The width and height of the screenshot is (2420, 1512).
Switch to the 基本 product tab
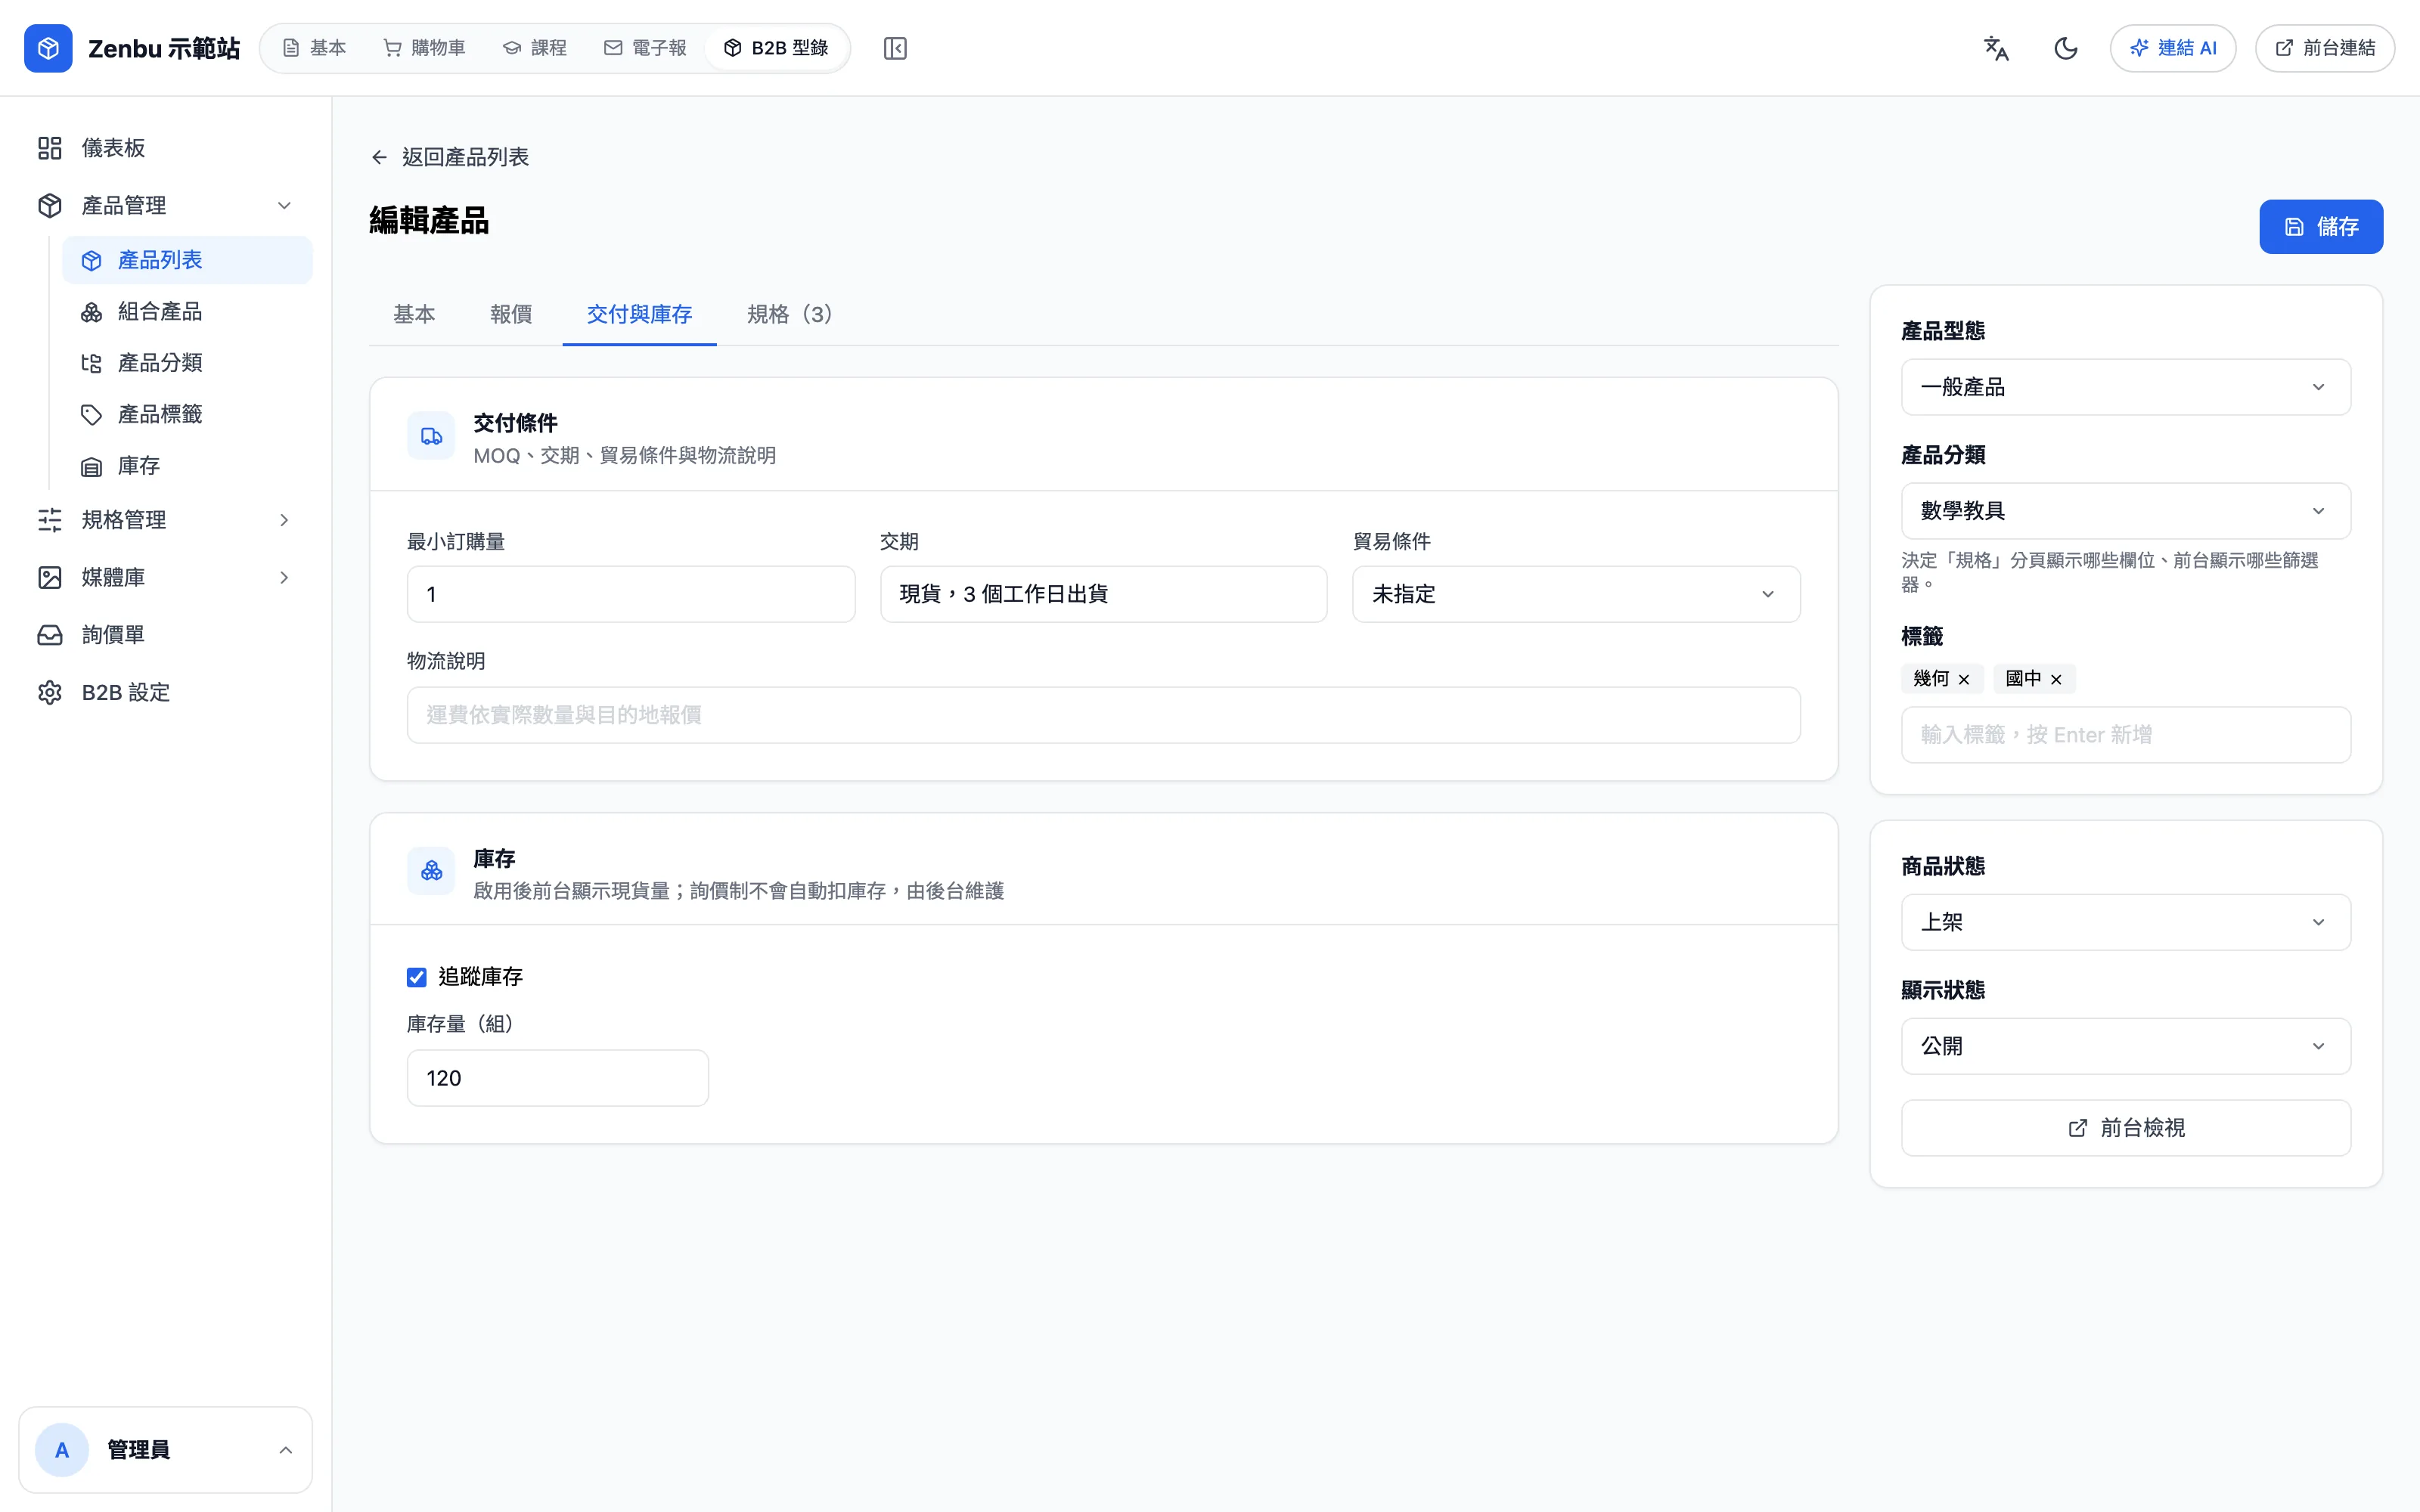414,314
